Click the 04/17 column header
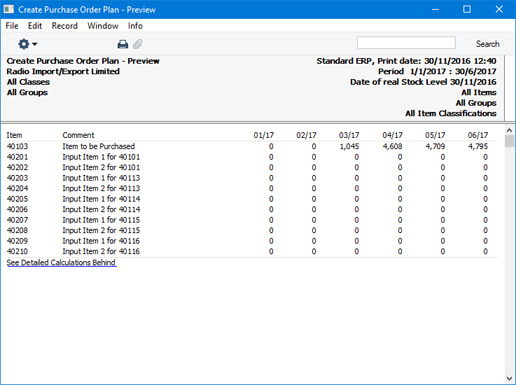This screenshot has height=385, width=516. 392,135
